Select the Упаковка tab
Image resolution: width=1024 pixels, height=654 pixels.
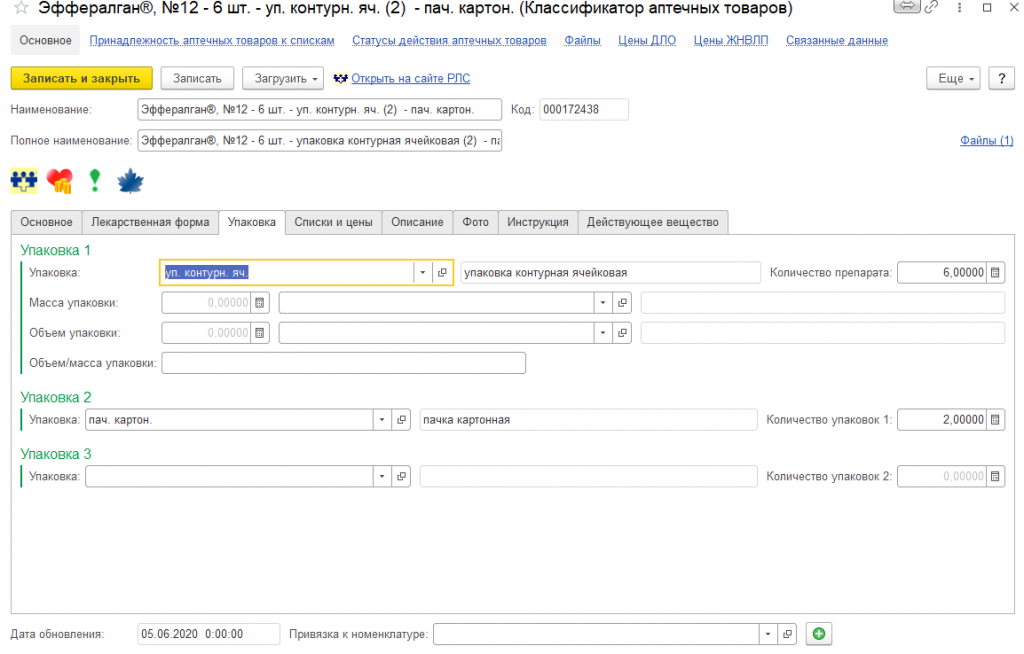point(251,222)
